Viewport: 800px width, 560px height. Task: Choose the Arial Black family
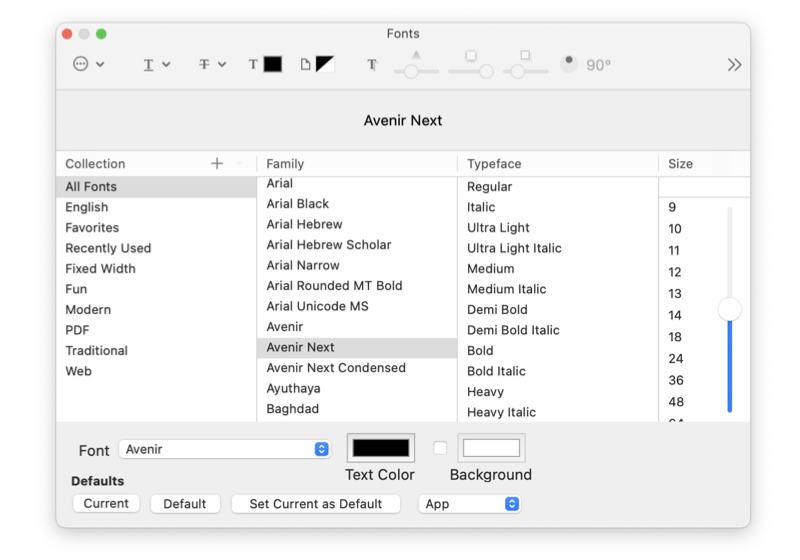(357, 203)
